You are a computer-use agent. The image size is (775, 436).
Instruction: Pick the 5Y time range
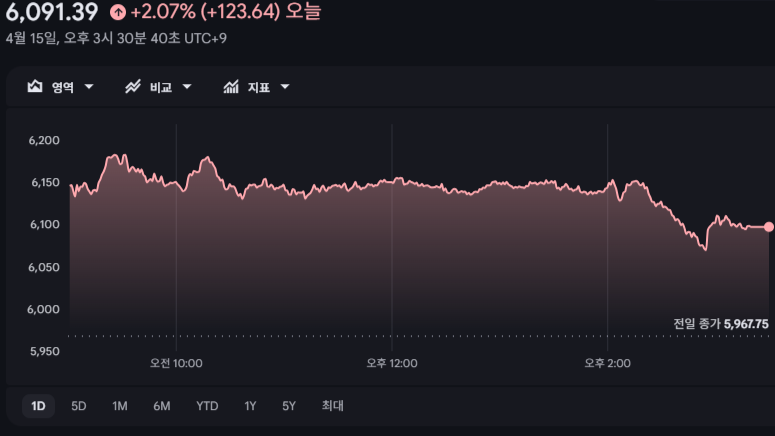pyautogui.click(x=289, y=406)
